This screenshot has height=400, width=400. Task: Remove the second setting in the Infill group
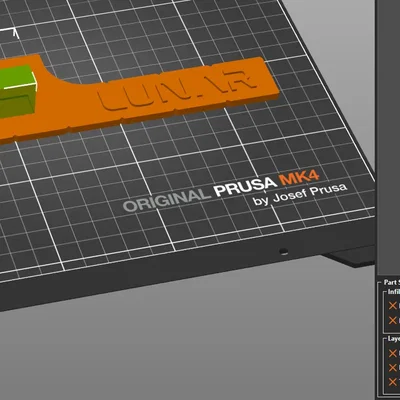[x=393, y=320]
